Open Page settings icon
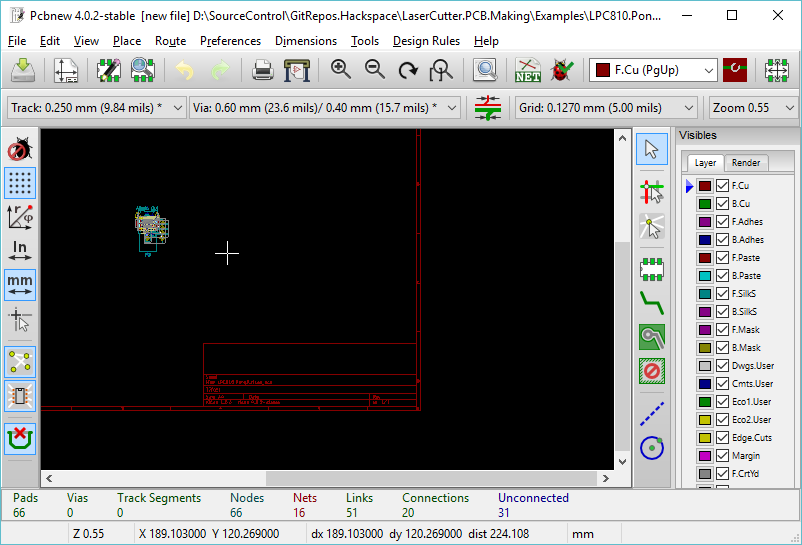The image size is (802, 545). 66,70
